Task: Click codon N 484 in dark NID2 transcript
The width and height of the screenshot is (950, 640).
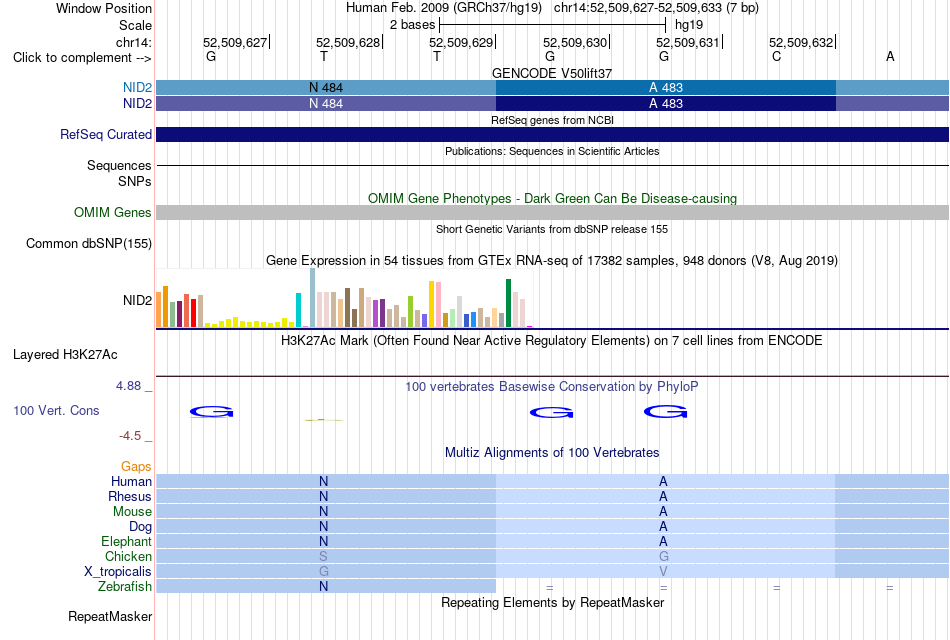Action: pyautogui.click(x=326, y=104)
